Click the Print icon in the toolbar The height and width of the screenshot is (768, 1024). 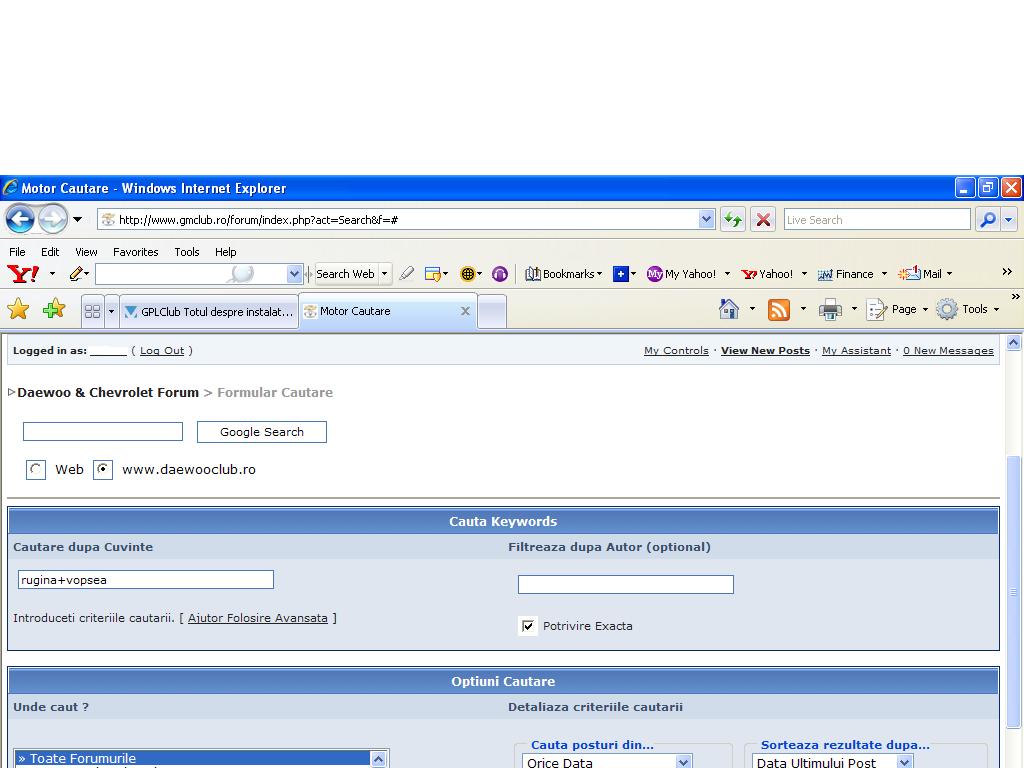(x=830, y=310)
